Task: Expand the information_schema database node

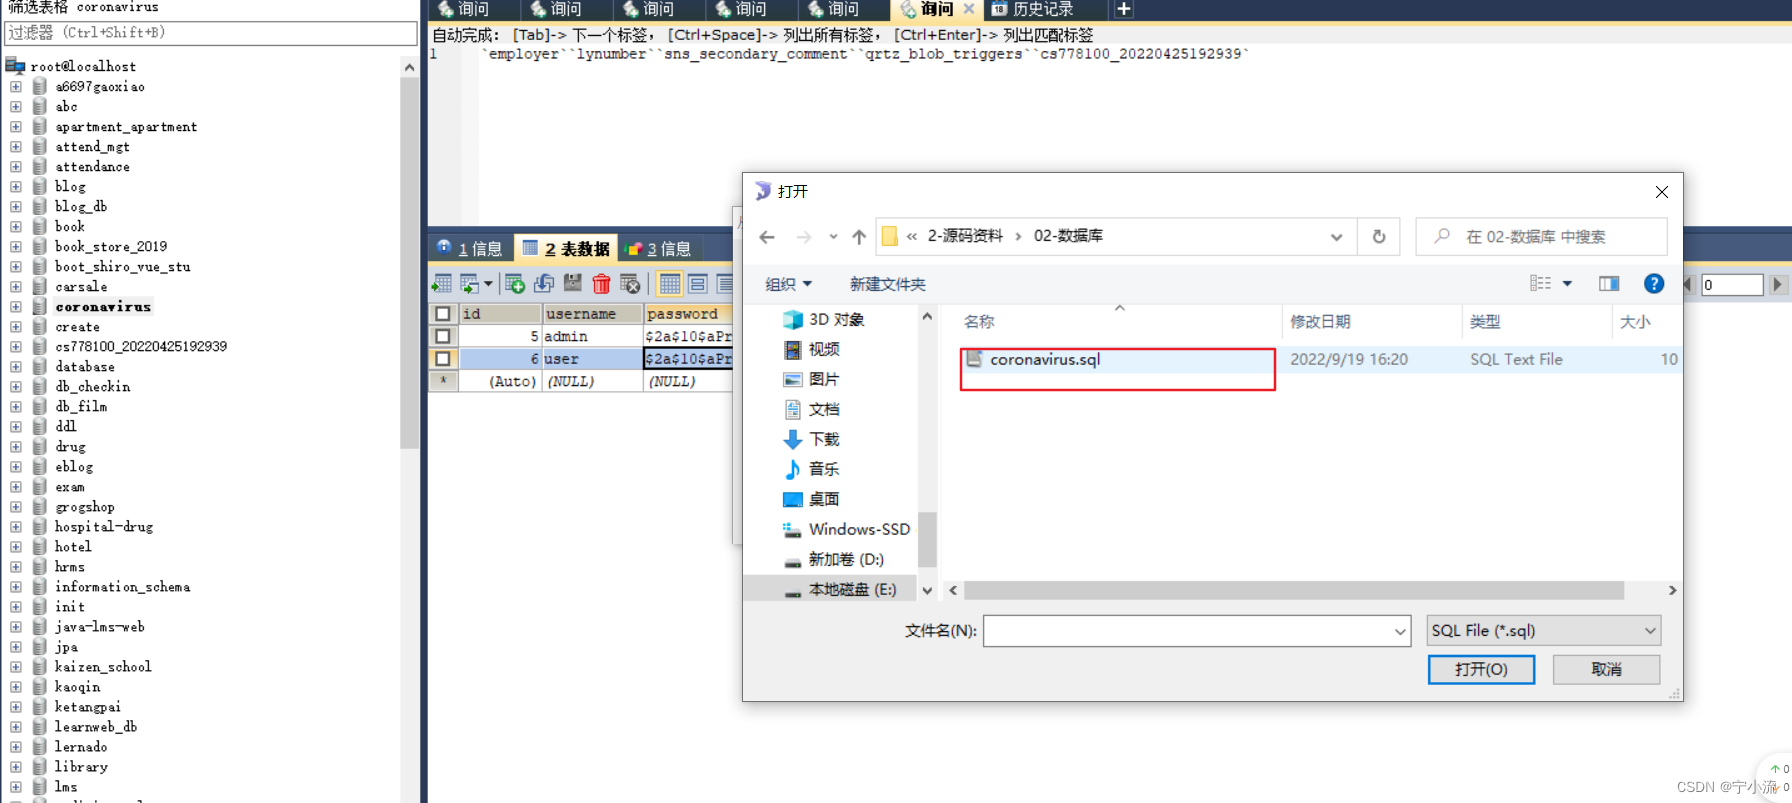Action: tap(16, 587)
